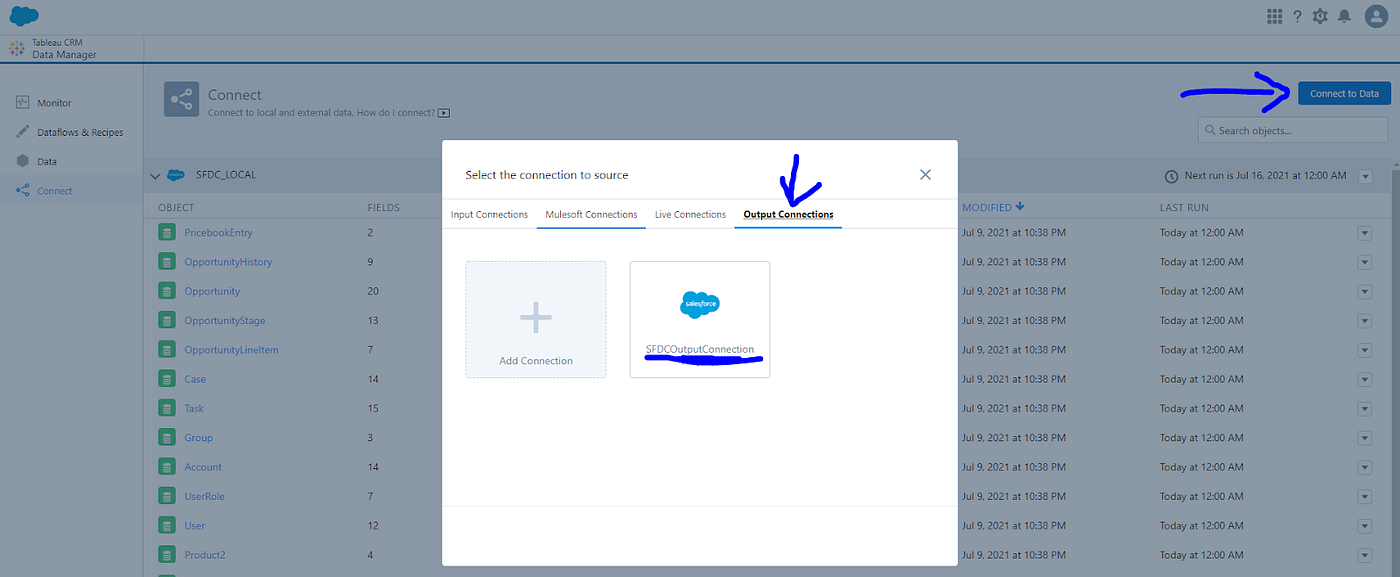The width and height of the screenshot is (1400, 577).
Task: Click the UserRole object icon
Action: click(x=166, y=496)
